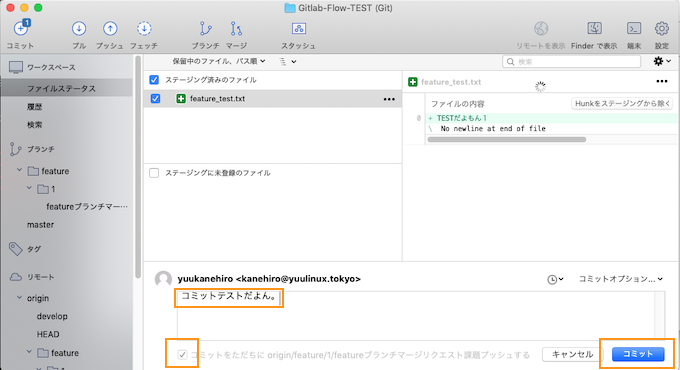Click the feature_test.txt file row
Image resolution: width=680 pixels, height=370 pixels.
(x=273, y=99)
